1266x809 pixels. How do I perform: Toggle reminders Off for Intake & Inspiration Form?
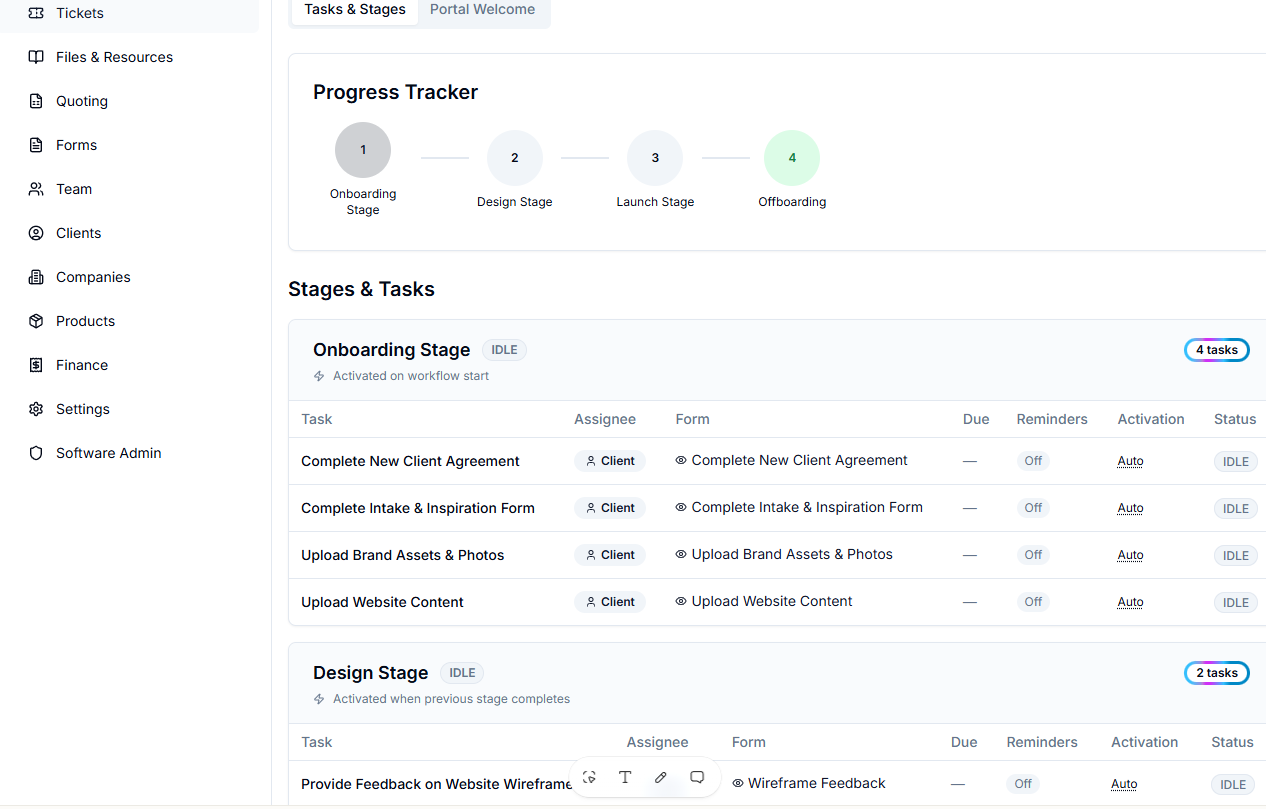tap(1033, 508)
